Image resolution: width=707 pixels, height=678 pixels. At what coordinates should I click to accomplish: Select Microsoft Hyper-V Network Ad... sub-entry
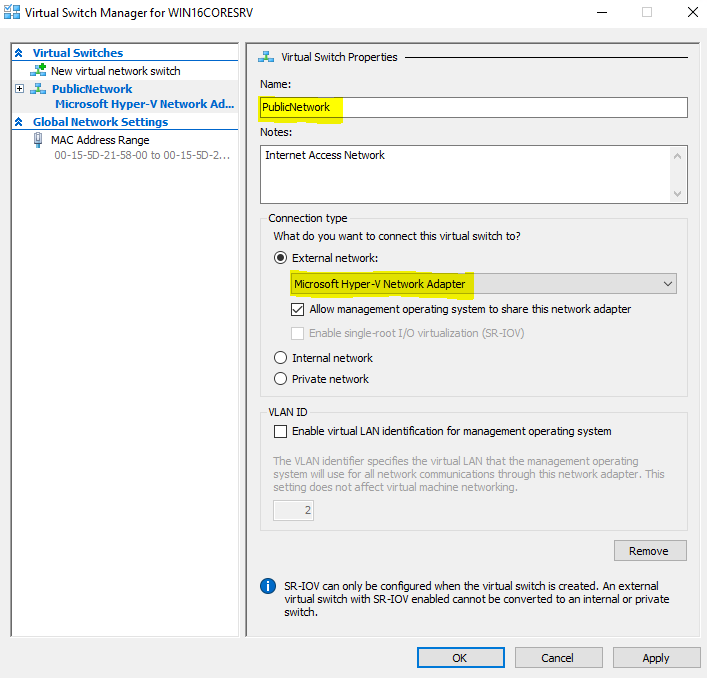(x=144, y=104)
